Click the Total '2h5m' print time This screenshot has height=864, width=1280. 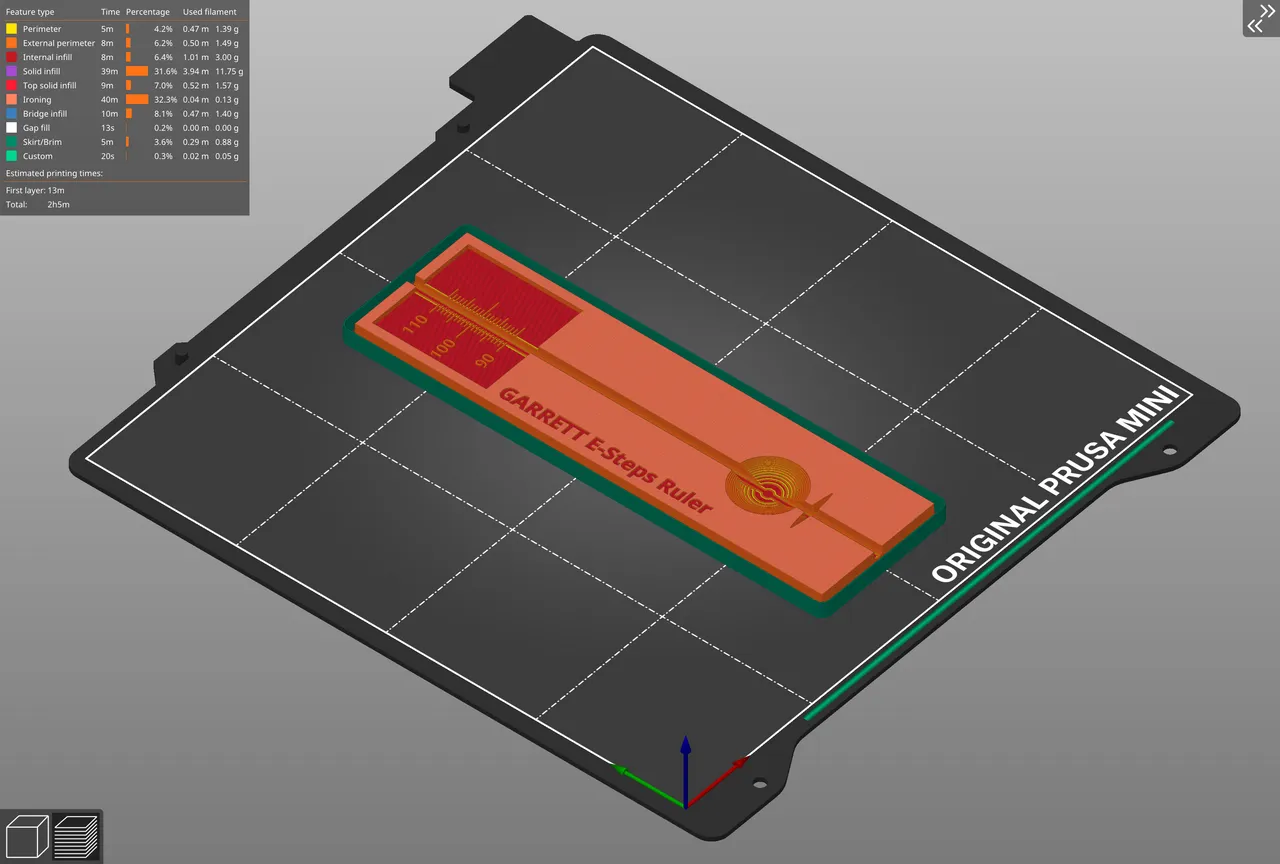pos(58,204)
